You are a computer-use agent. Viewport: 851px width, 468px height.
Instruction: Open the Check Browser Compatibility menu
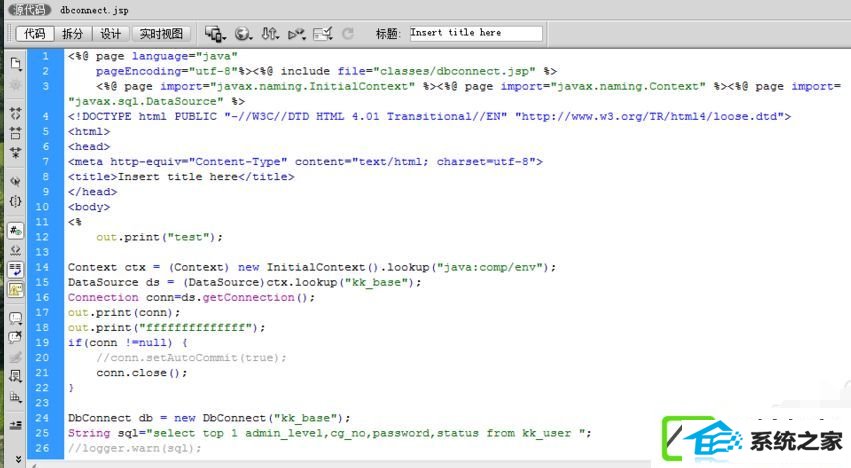click(x=322, y=34)
